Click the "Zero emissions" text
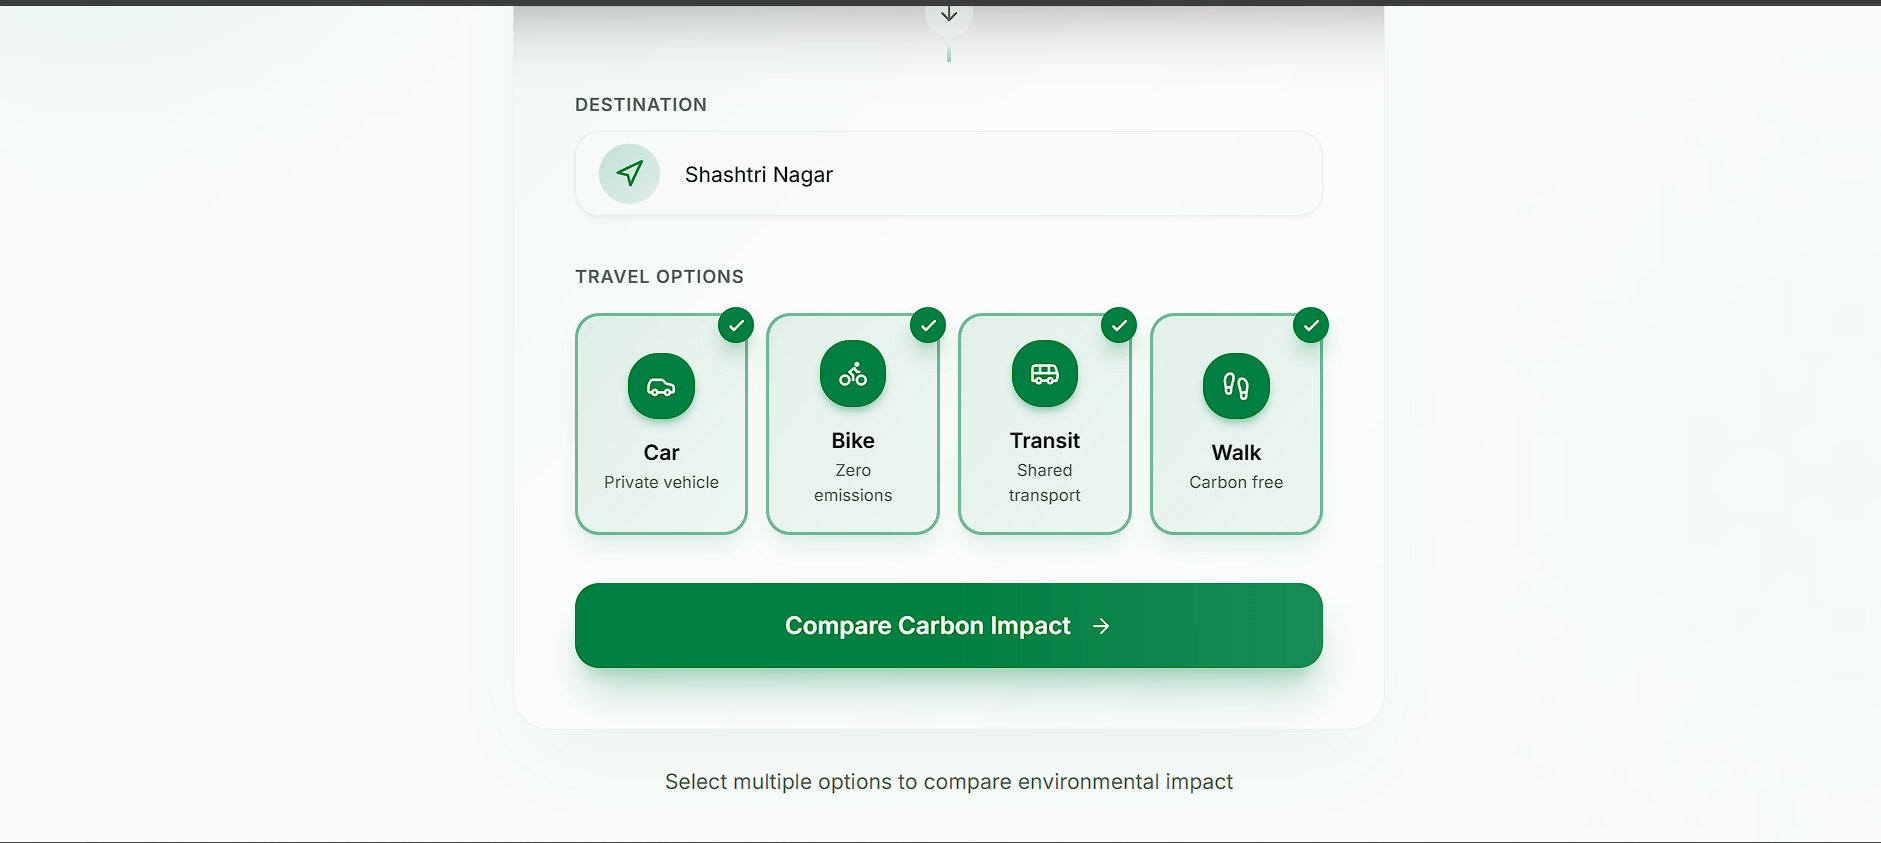Viewport: 1881px width, 843px height. pyautogui.click(x=853, y=482)
